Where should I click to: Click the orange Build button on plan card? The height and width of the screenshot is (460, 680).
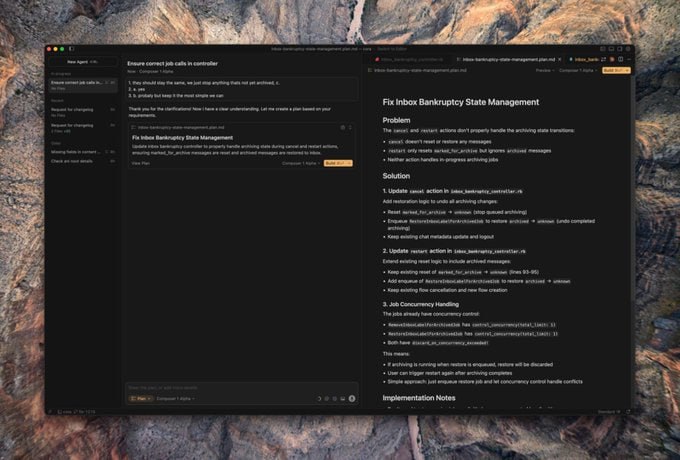click(x=338, y=162)
